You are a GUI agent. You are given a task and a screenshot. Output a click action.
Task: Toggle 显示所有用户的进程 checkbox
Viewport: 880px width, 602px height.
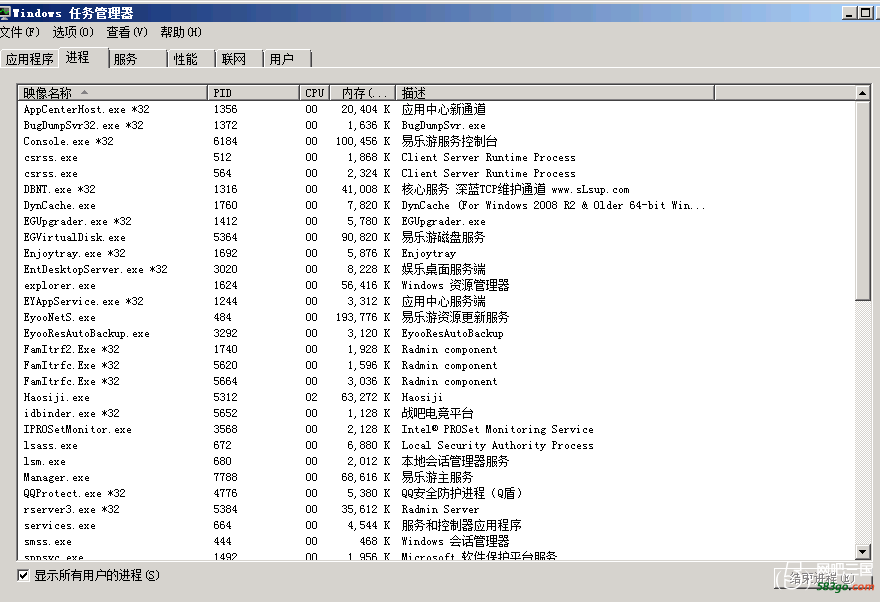[x=23, y=575]
